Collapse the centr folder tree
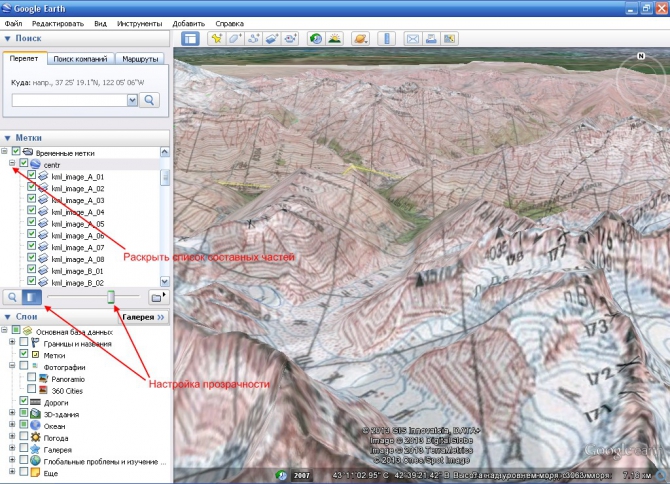 click(12, 163)
